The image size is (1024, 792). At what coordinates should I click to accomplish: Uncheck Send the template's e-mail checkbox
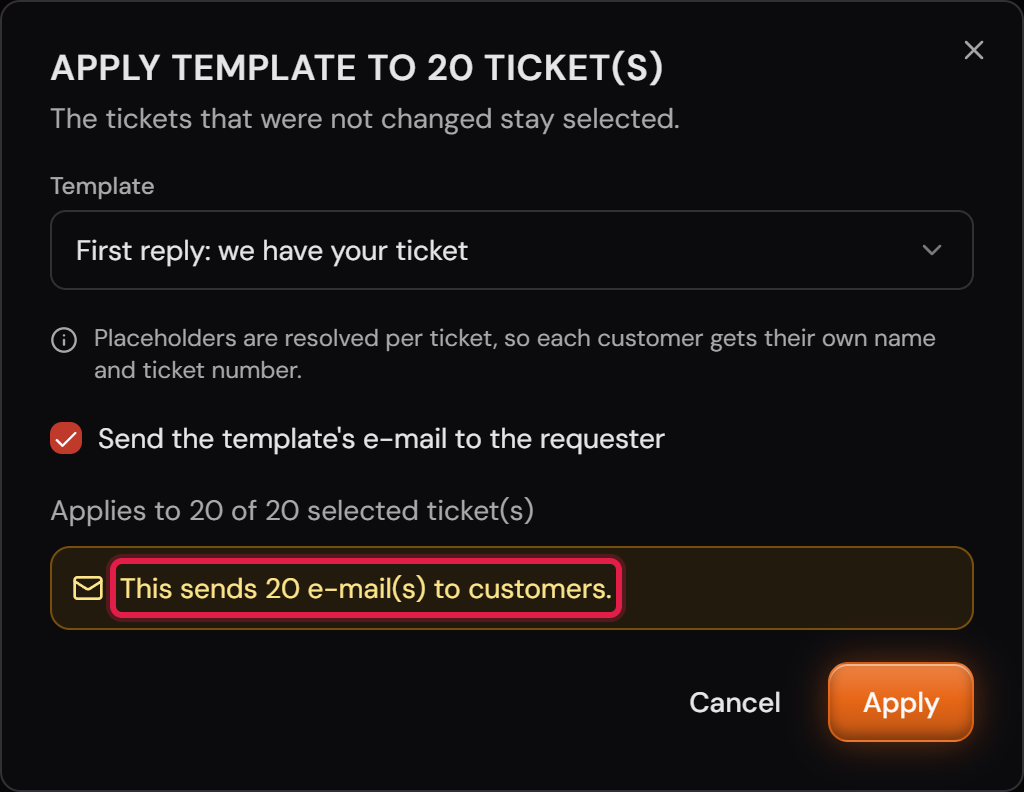coord(66,438)
